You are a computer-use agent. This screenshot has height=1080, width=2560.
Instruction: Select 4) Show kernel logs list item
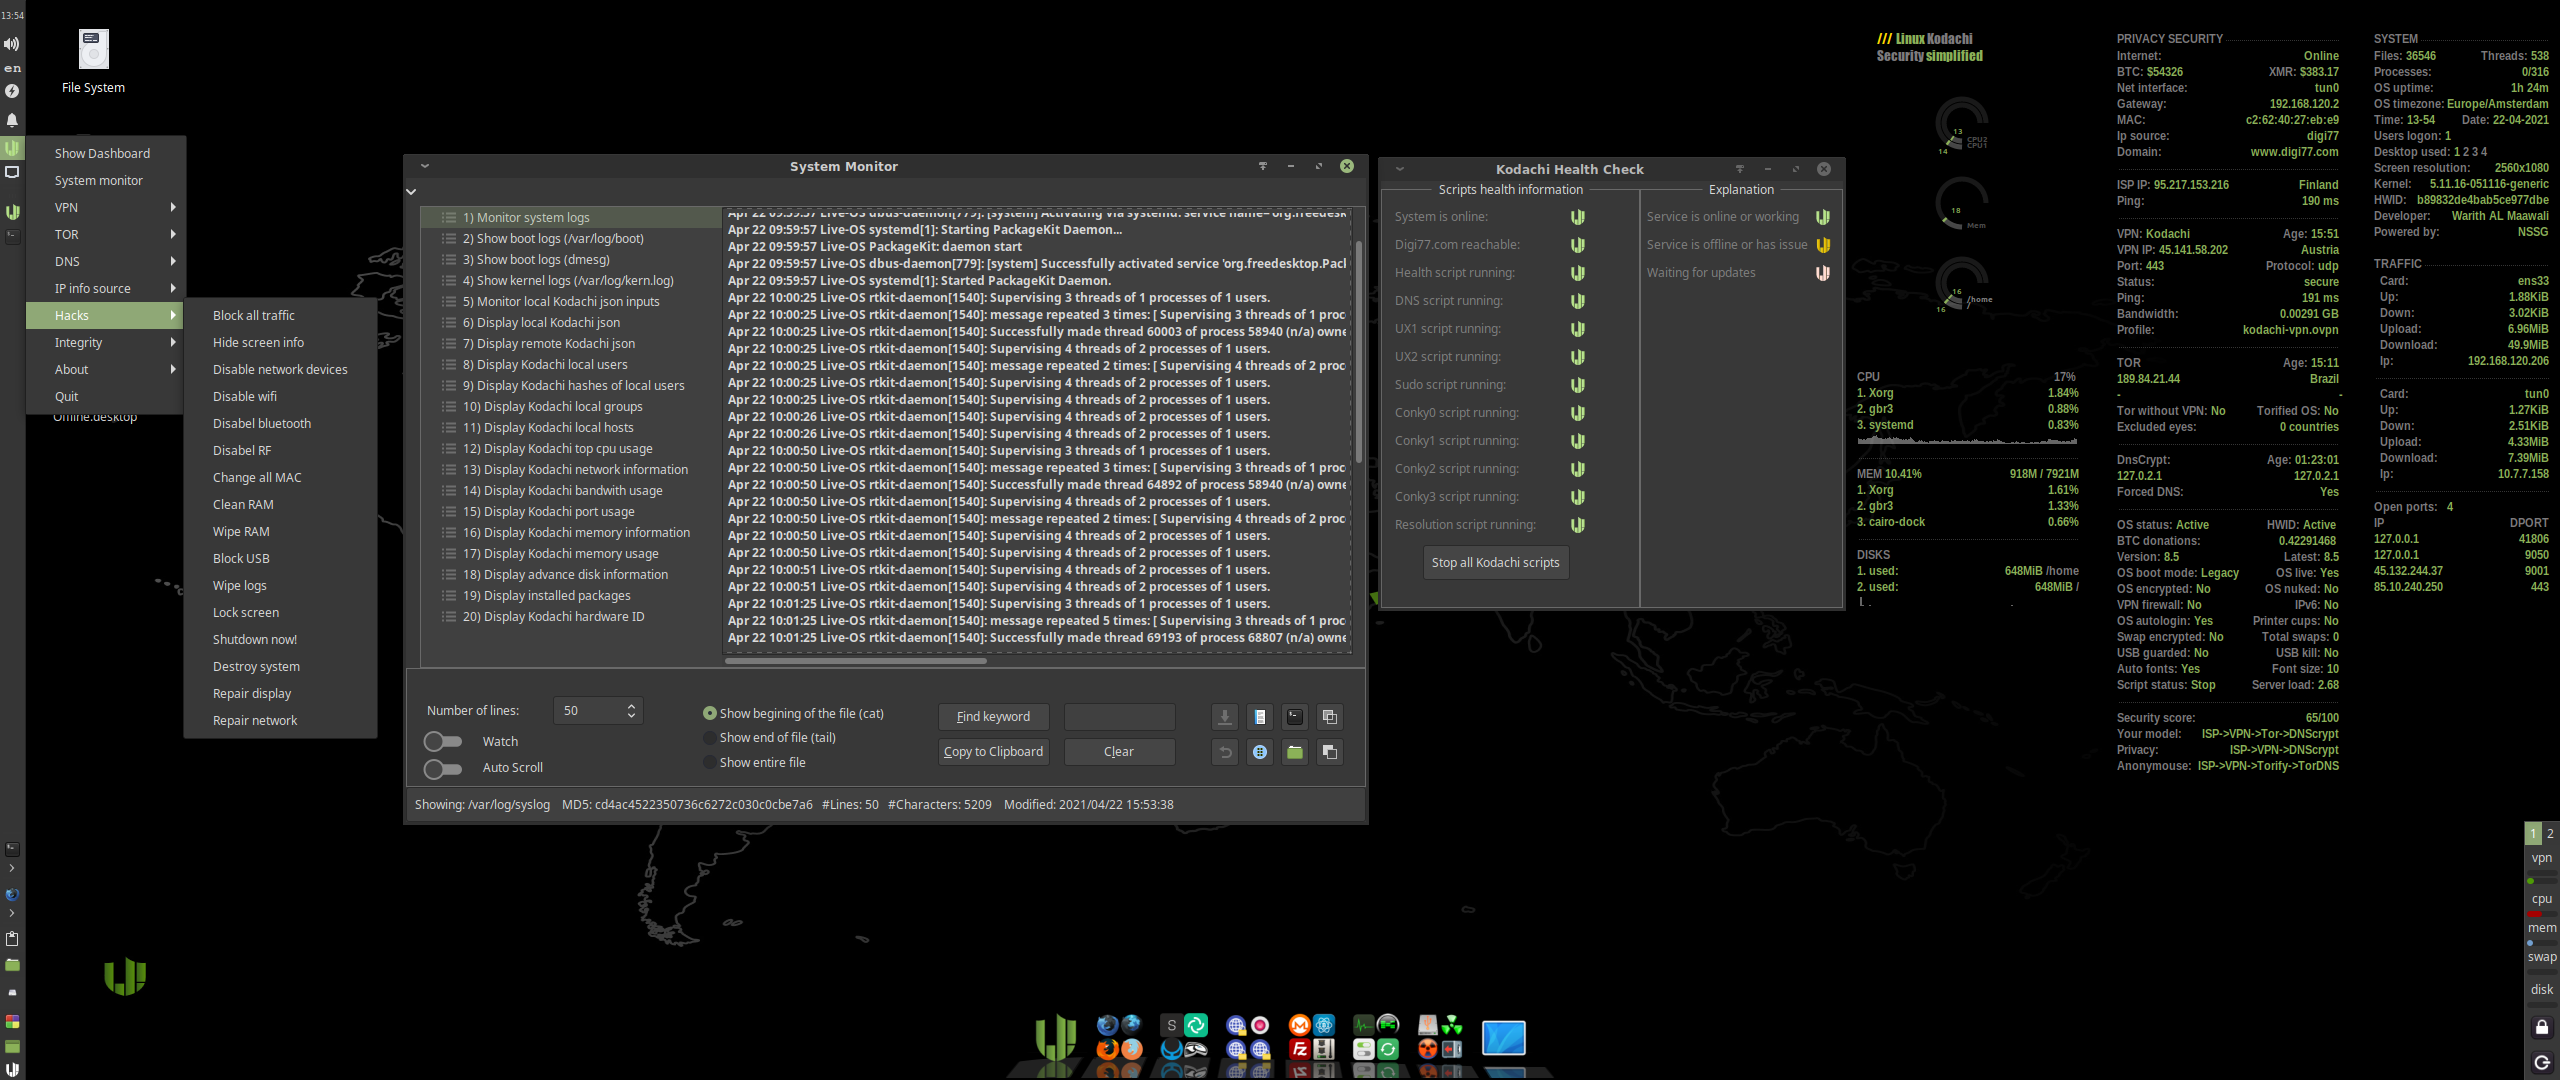pos(570,281)
